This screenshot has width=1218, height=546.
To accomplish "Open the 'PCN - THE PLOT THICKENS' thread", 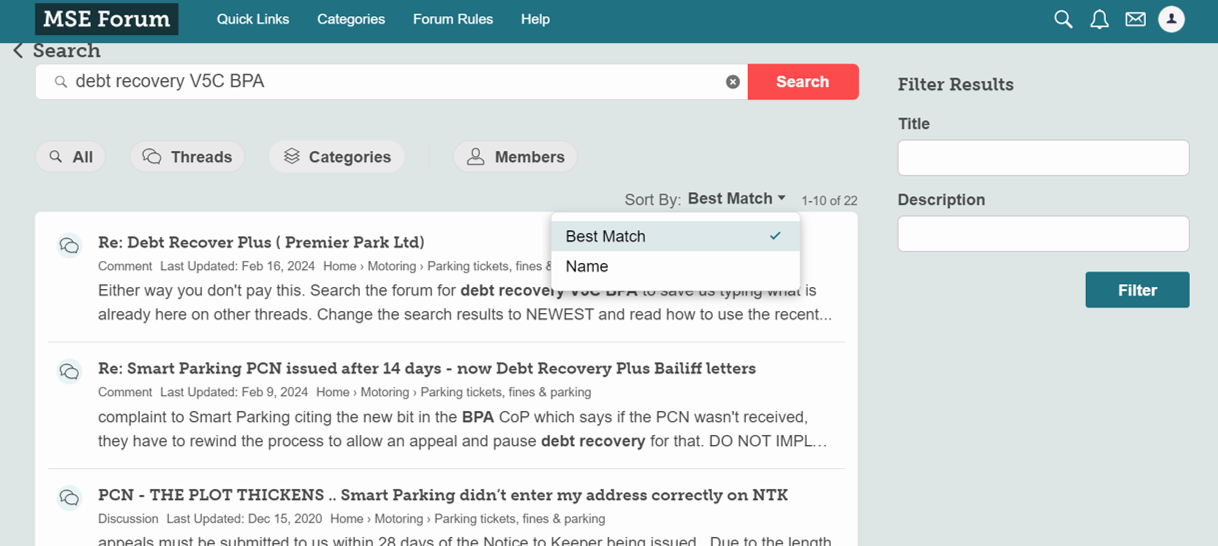I will pos(443,495).
